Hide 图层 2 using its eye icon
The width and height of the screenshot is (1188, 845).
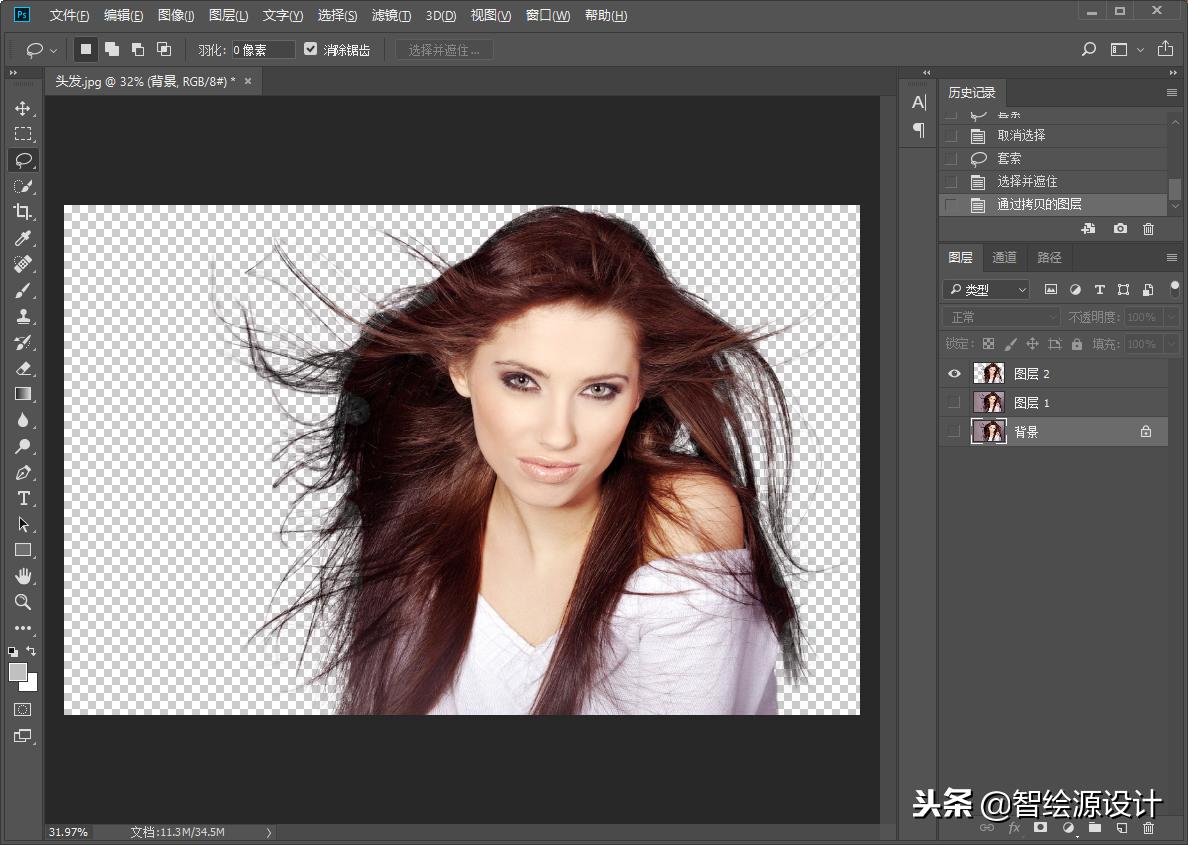[x=954, y=374]
